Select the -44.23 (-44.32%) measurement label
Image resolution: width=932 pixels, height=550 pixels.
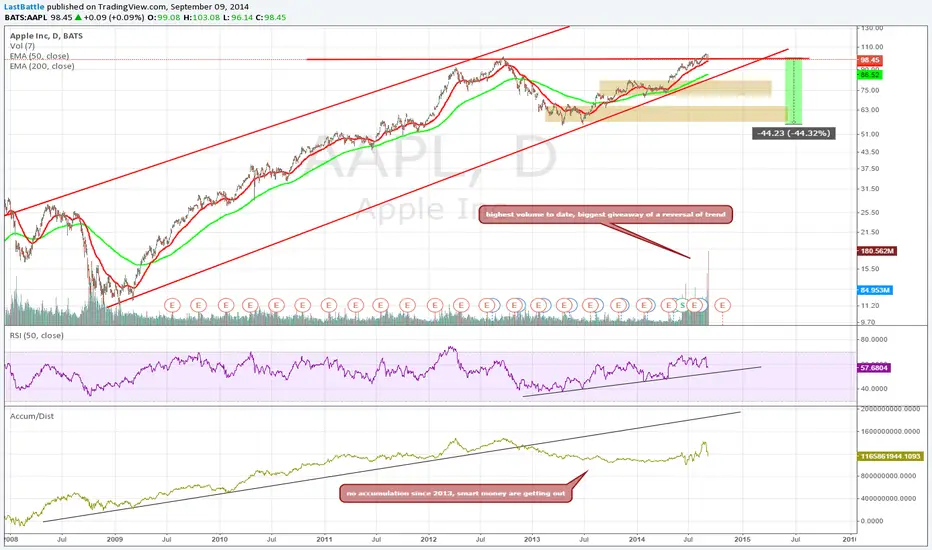(x=794, y=133)
